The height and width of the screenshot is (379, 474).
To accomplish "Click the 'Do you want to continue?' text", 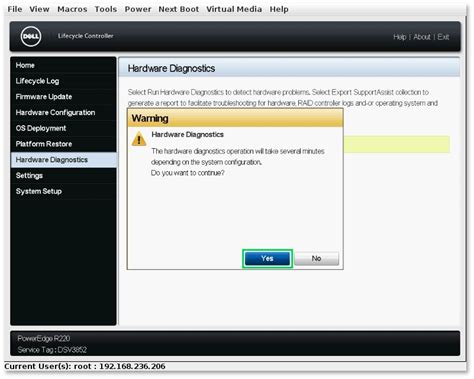I will click(x=188, y=173).
